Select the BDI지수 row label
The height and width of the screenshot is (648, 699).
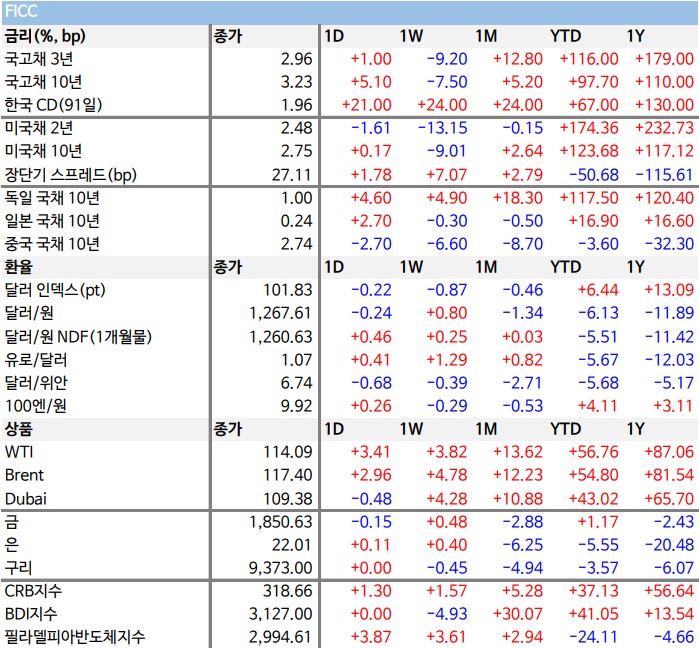click(x=31, y=614)
